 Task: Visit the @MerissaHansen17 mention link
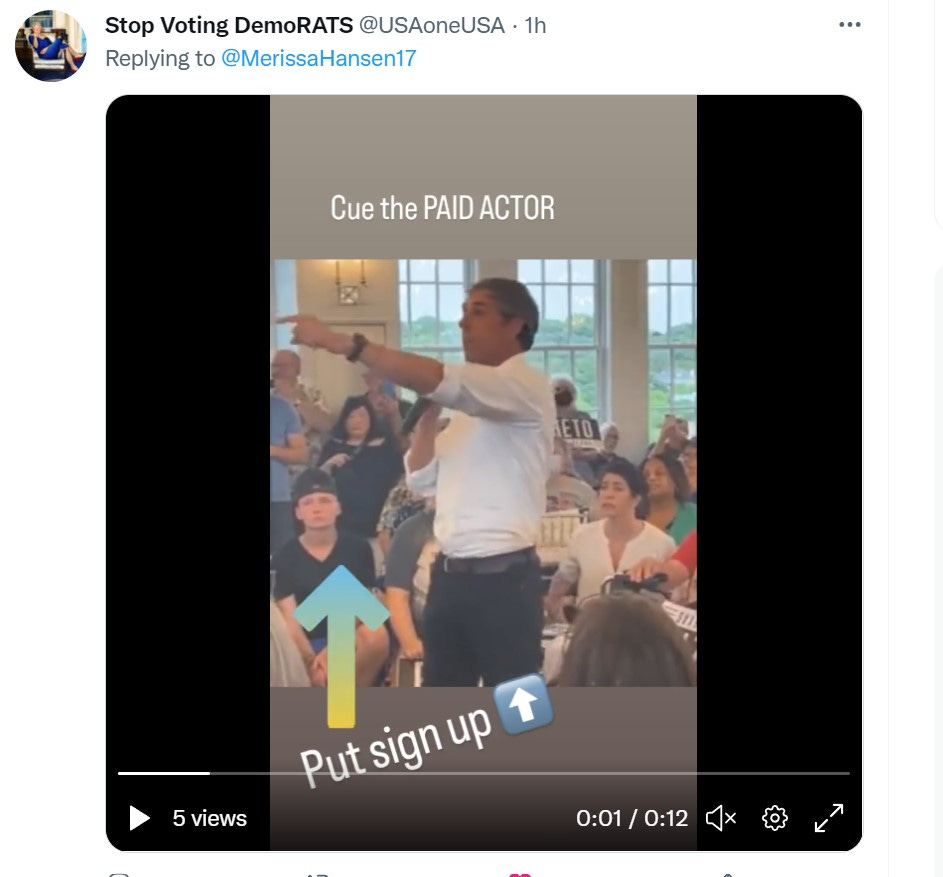(319, 58)
